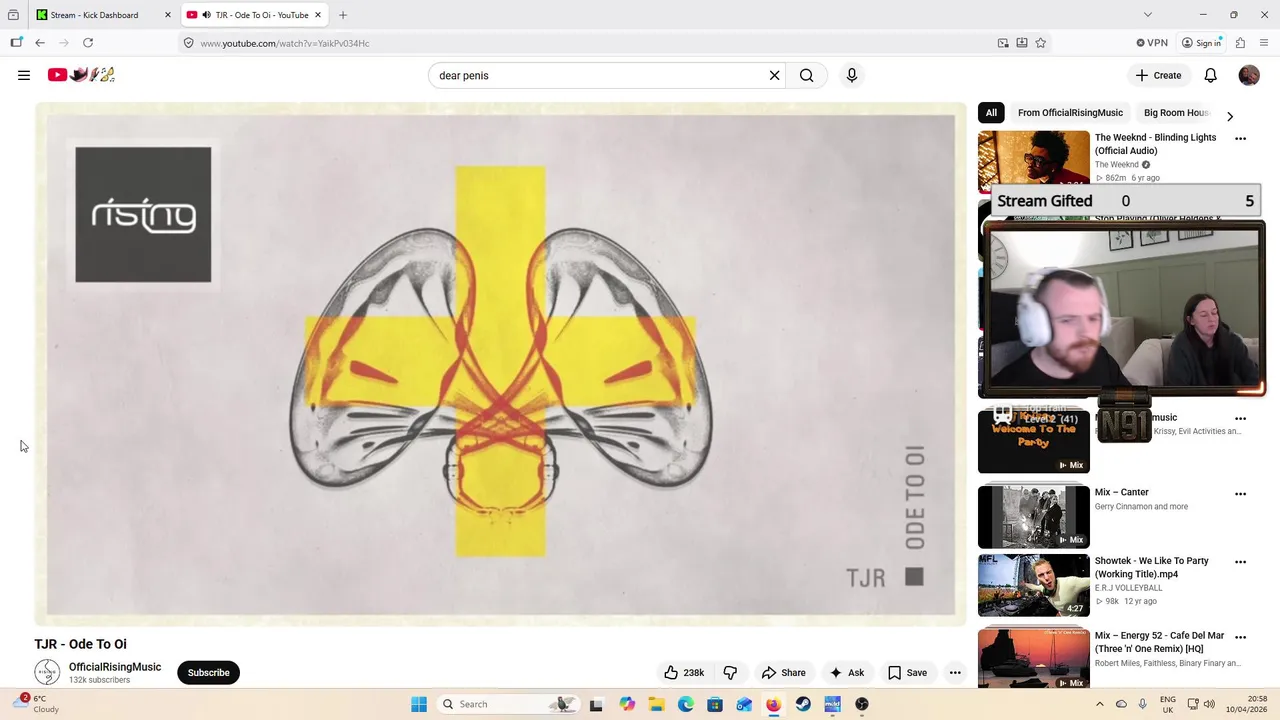Bookmark this page with star icon
This screenshot has height=720, width=1280.
coord(1041,43)
